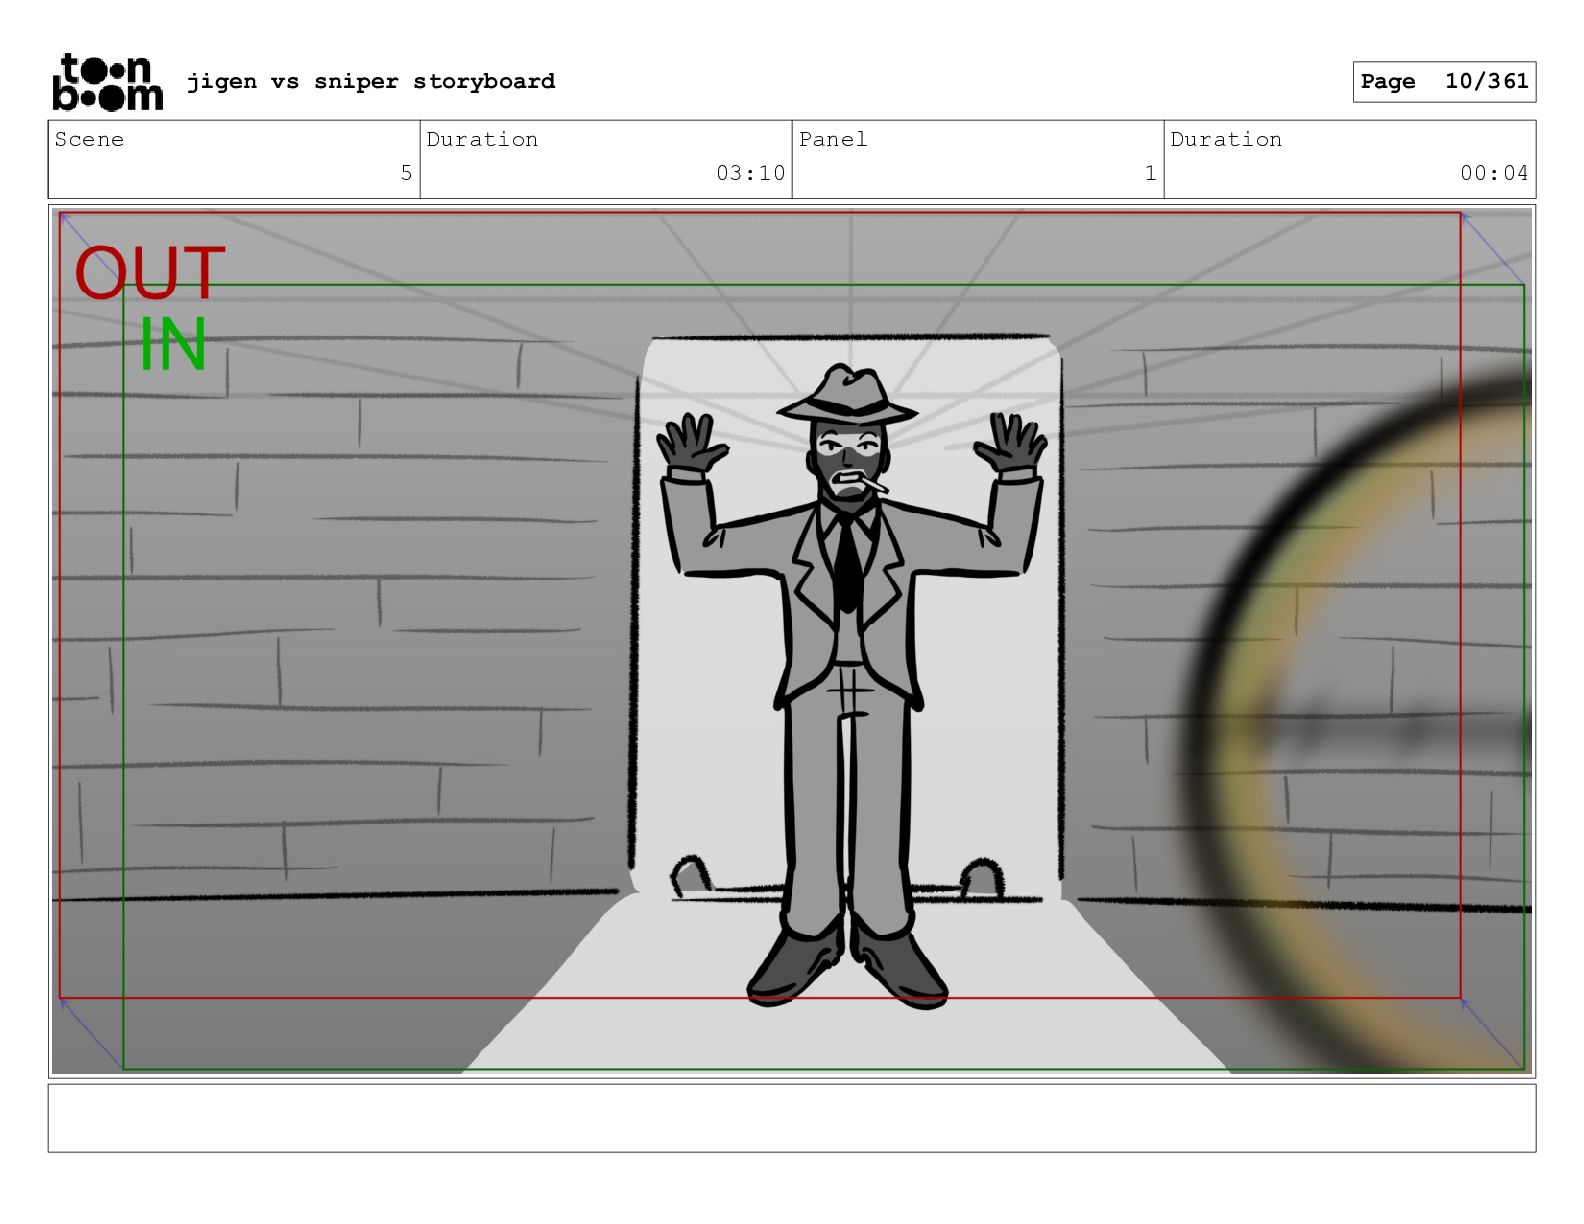Select the title "jigen vs sniper storyboard"
The height and width of the screenshot is (1224, 1584).
pyautogui.click(x=371, y=81)
